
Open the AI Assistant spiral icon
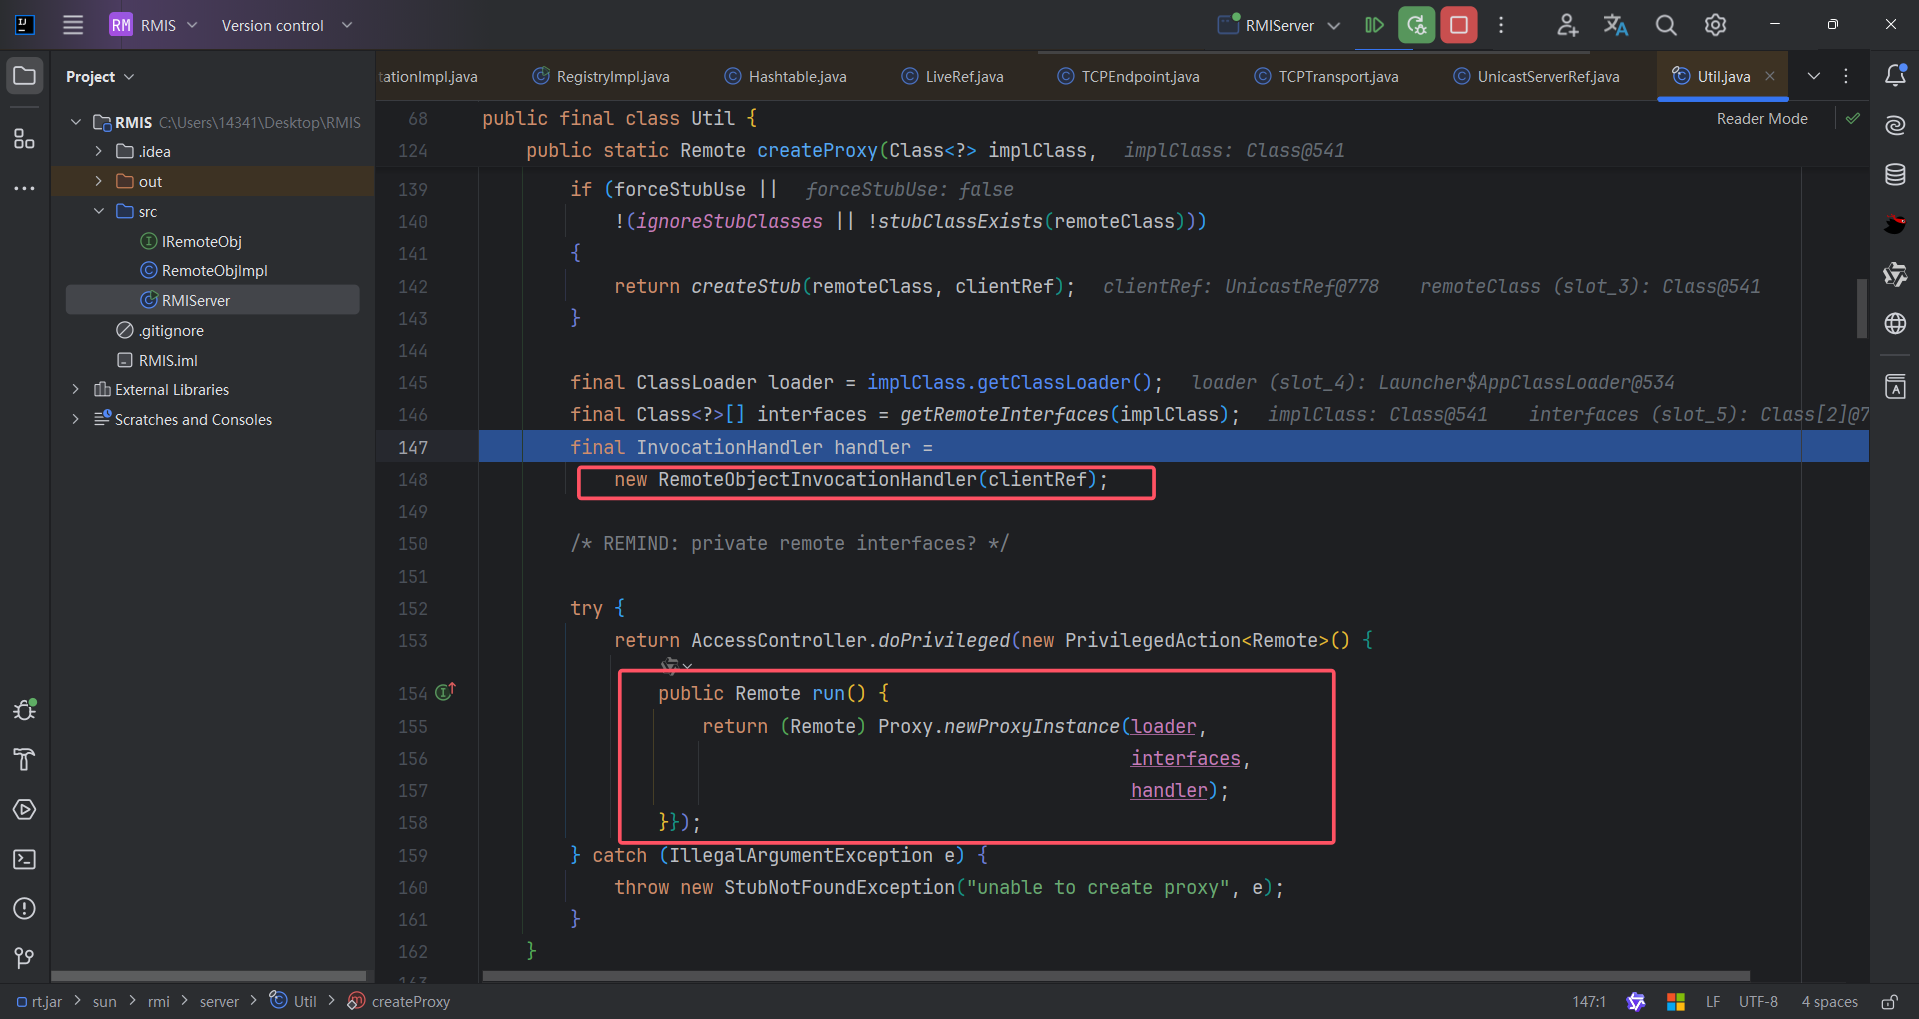click(x=1895, y=125)
